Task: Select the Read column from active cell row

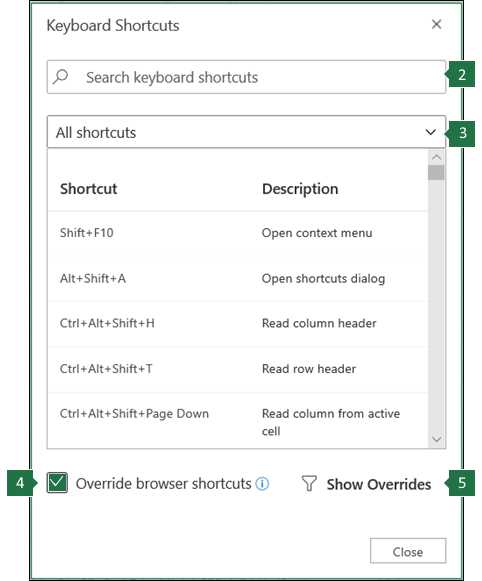Action: tap(238, 420)
